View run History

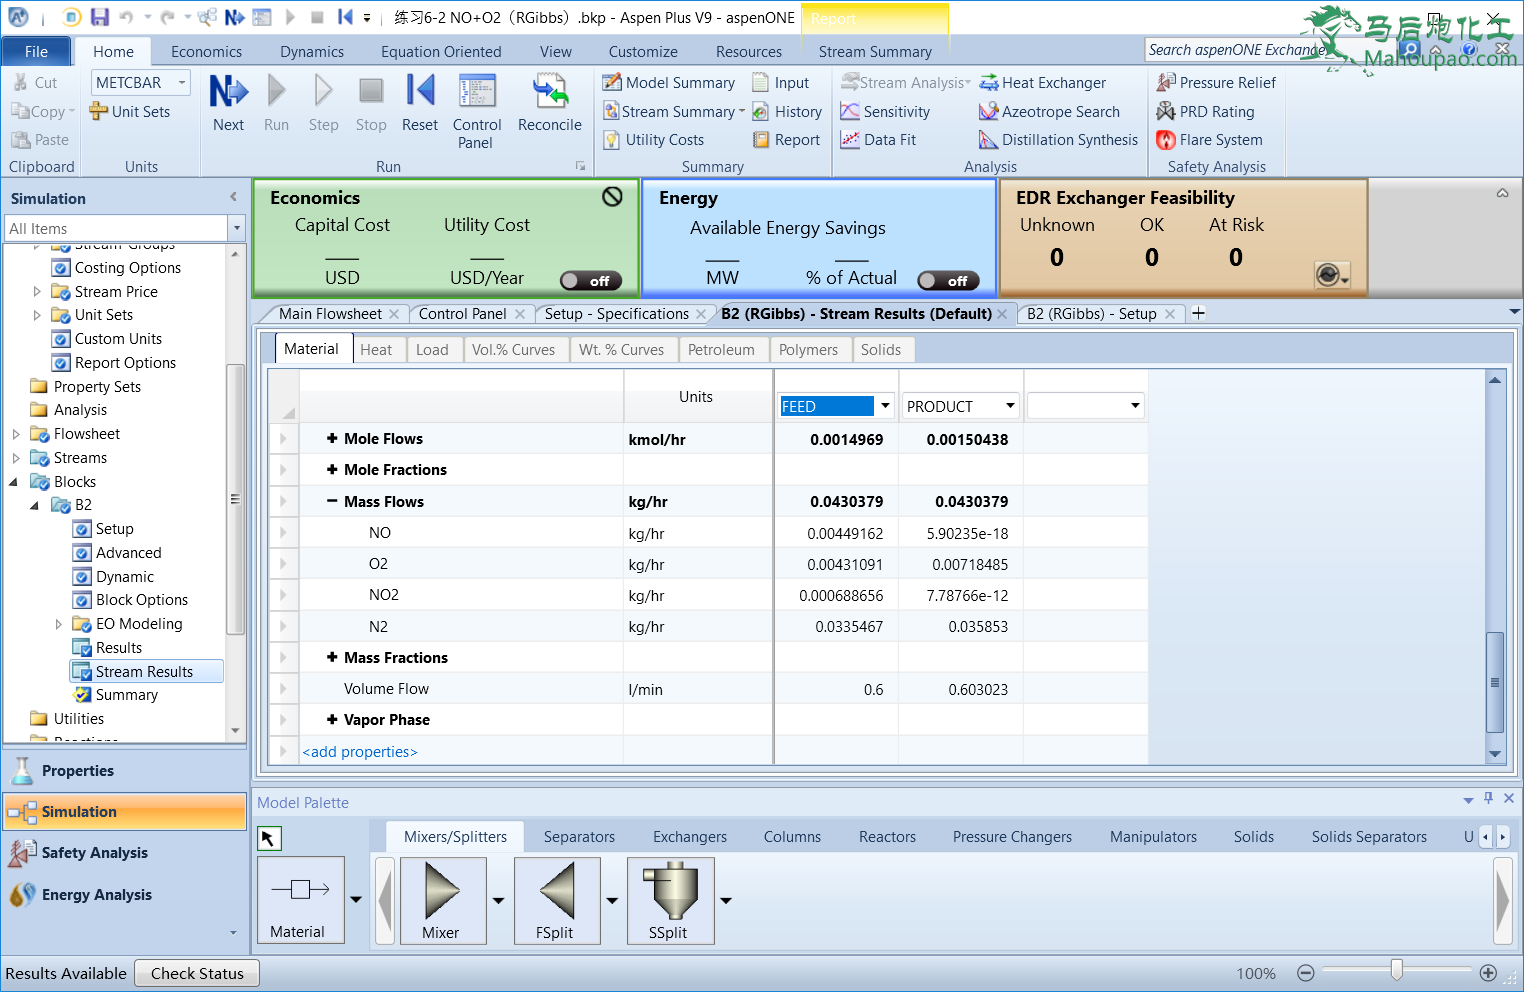tap(787, 112)
